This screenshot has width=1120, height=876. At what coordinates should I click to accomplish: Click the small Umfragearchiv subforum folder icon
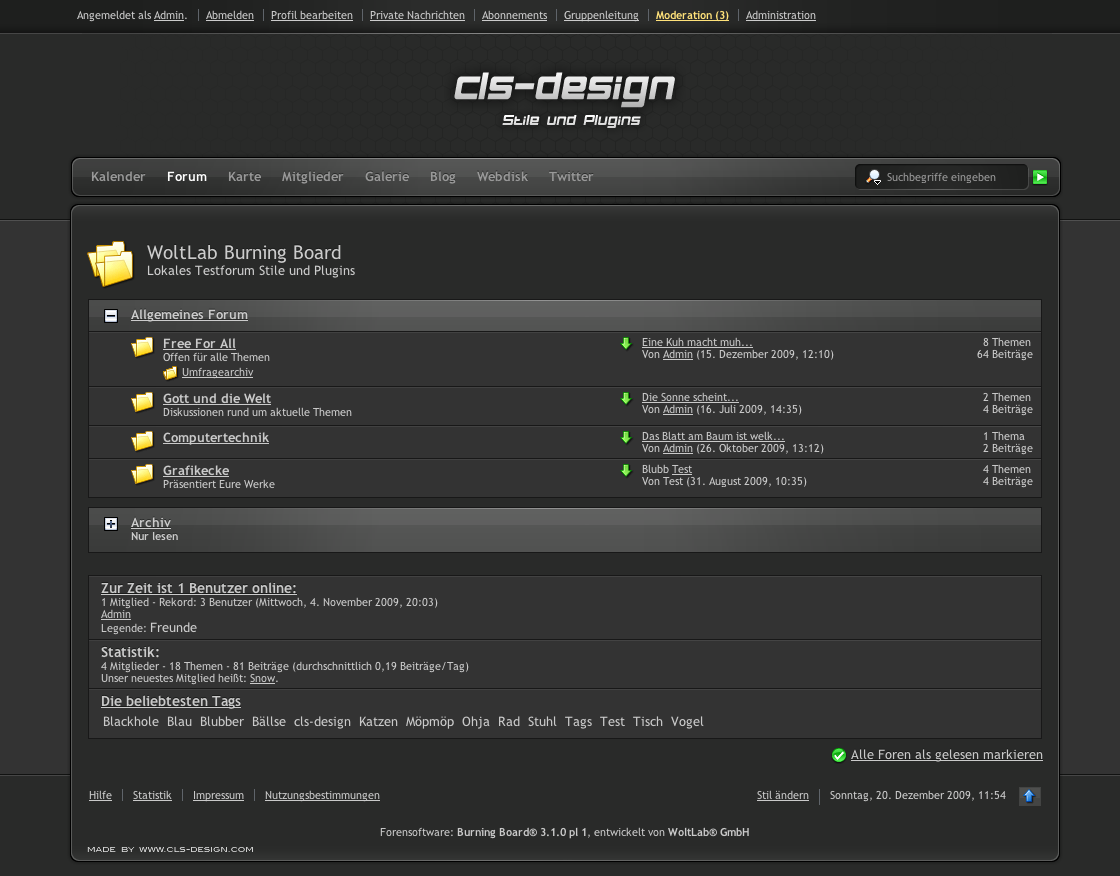[170, 373]
